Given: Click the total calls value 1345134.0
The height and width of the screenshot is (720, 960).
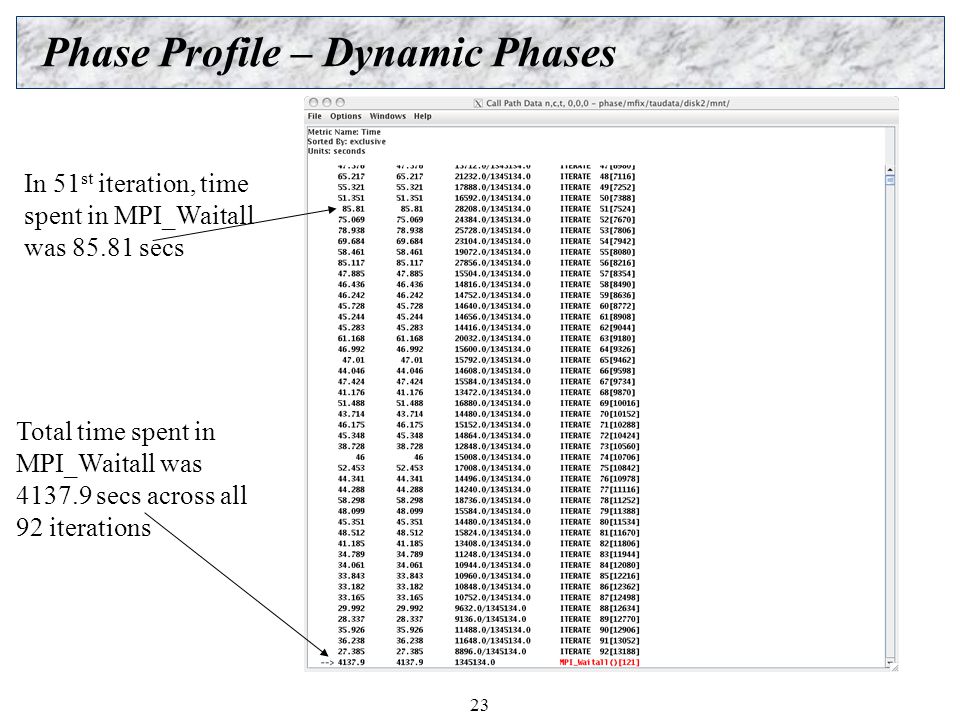Looking at the screenshot, I should click(x=474, y=662).
